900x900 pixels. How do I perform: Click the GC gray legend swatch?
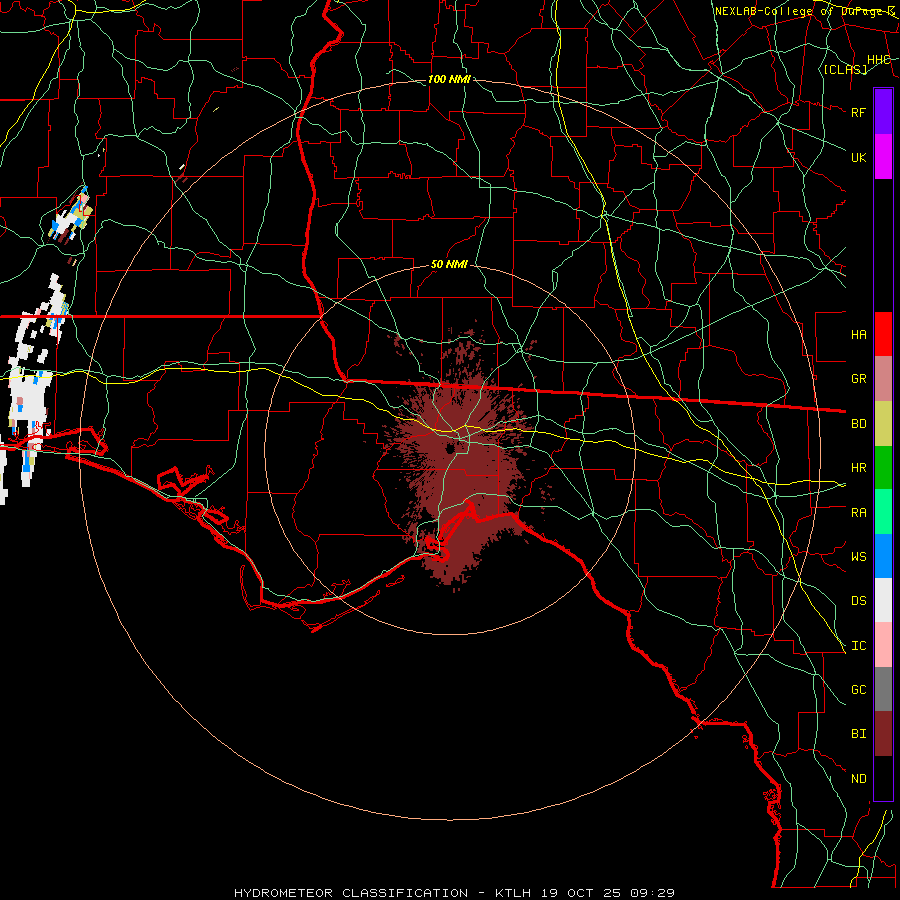tap(883, 689)
